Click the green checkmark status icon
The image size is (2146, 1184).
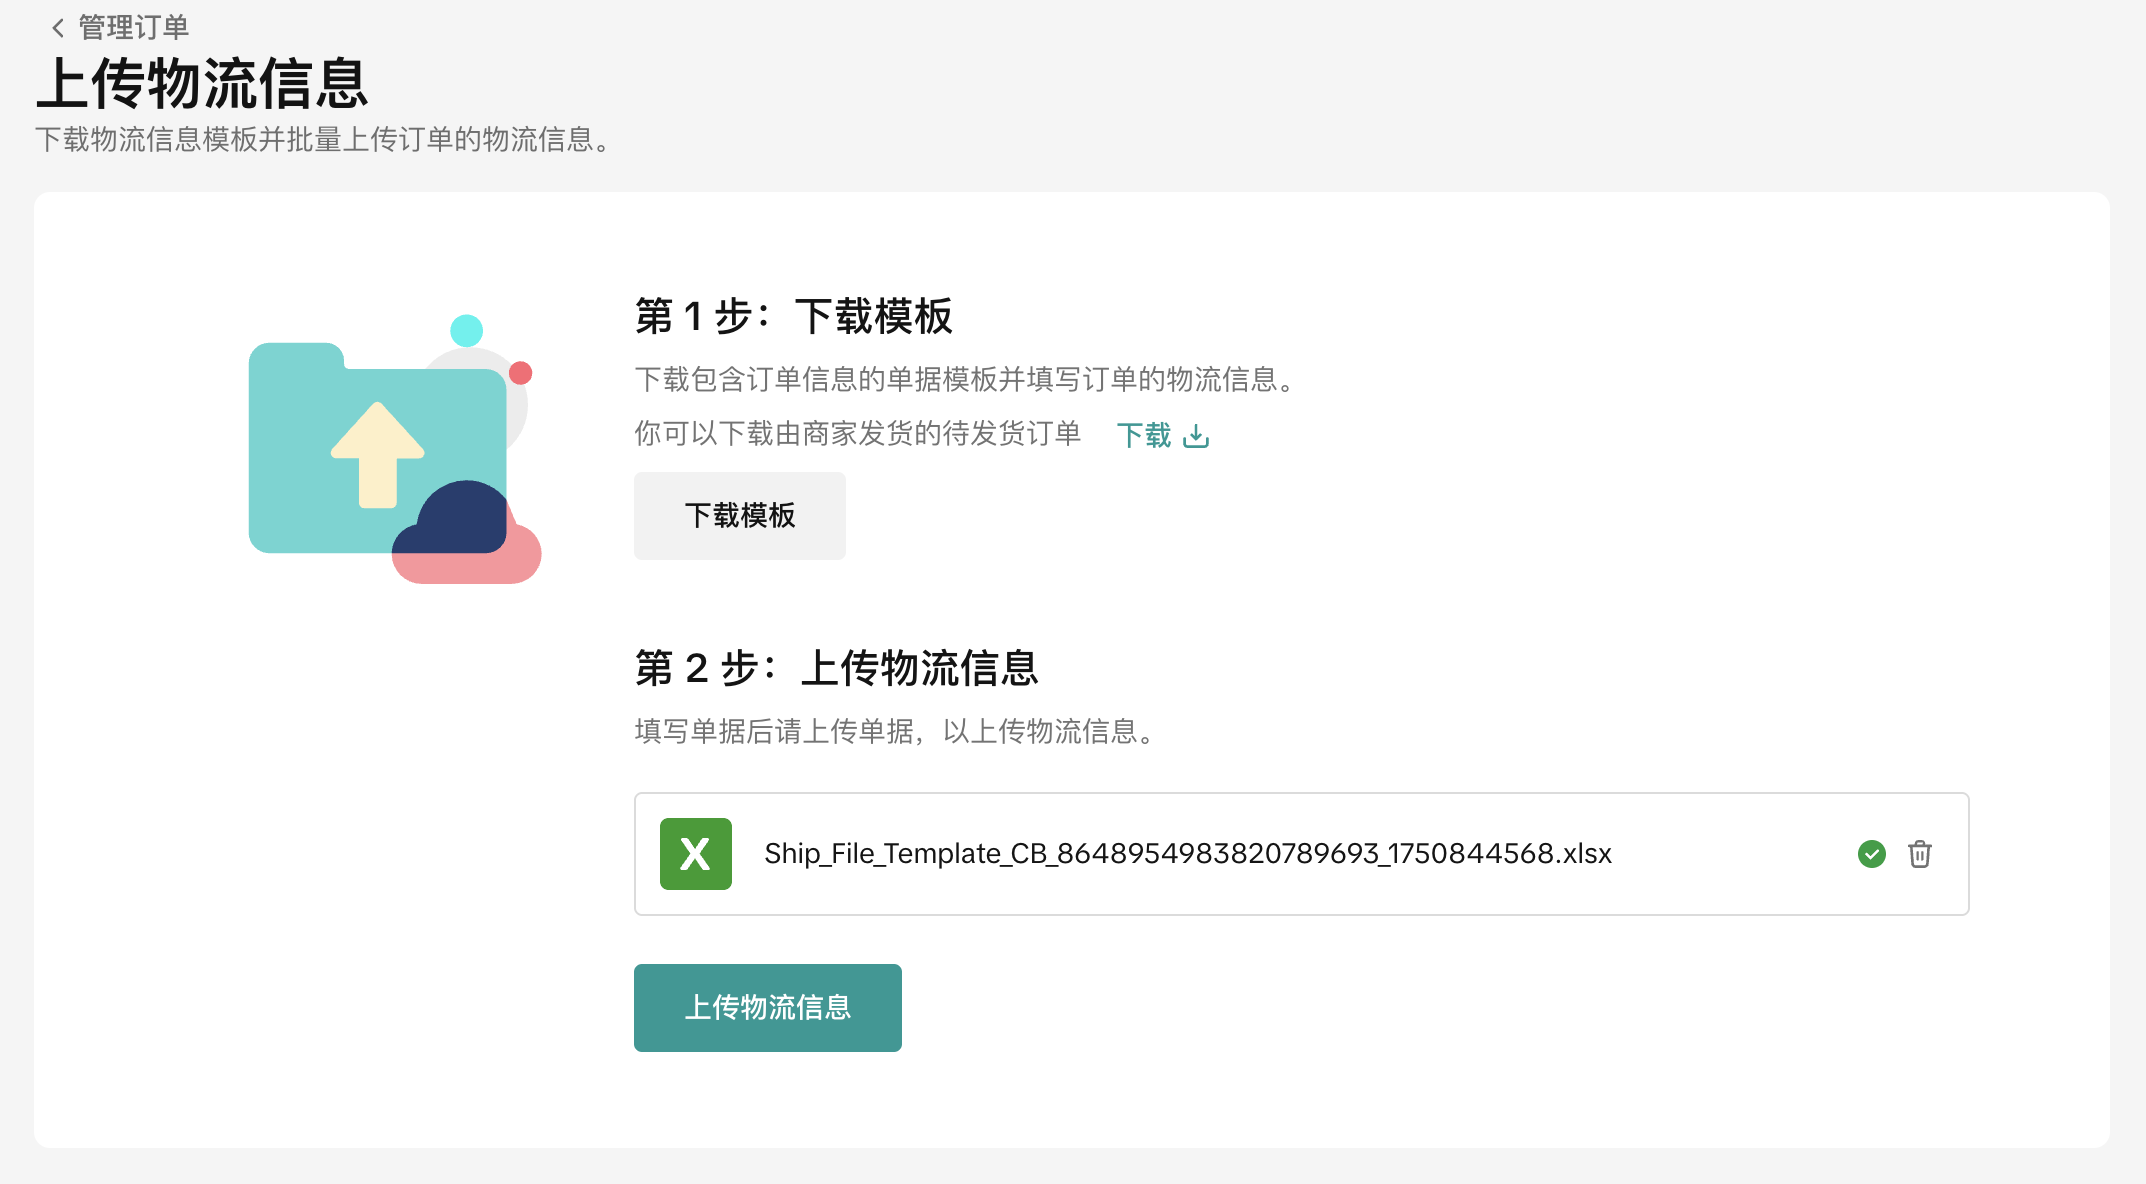click(1872, 854)
